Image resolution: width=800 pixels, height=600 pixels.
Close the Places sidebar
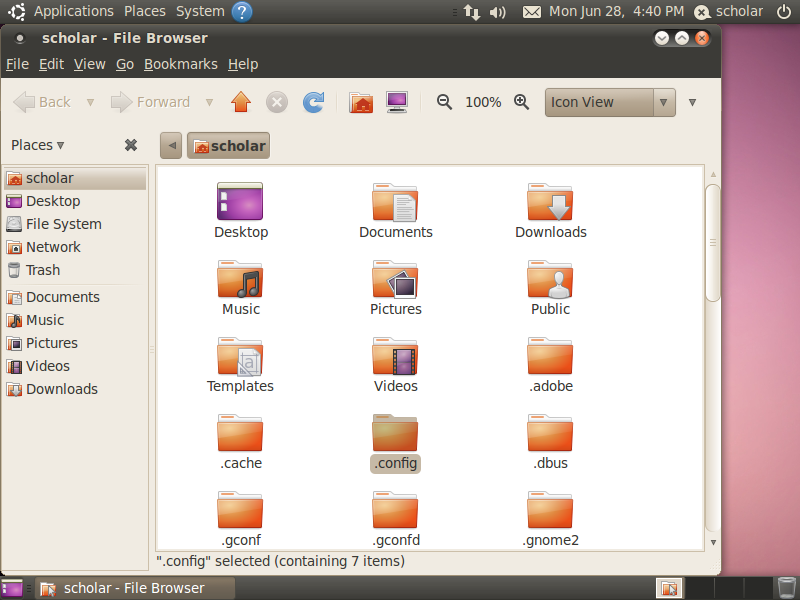131,145
